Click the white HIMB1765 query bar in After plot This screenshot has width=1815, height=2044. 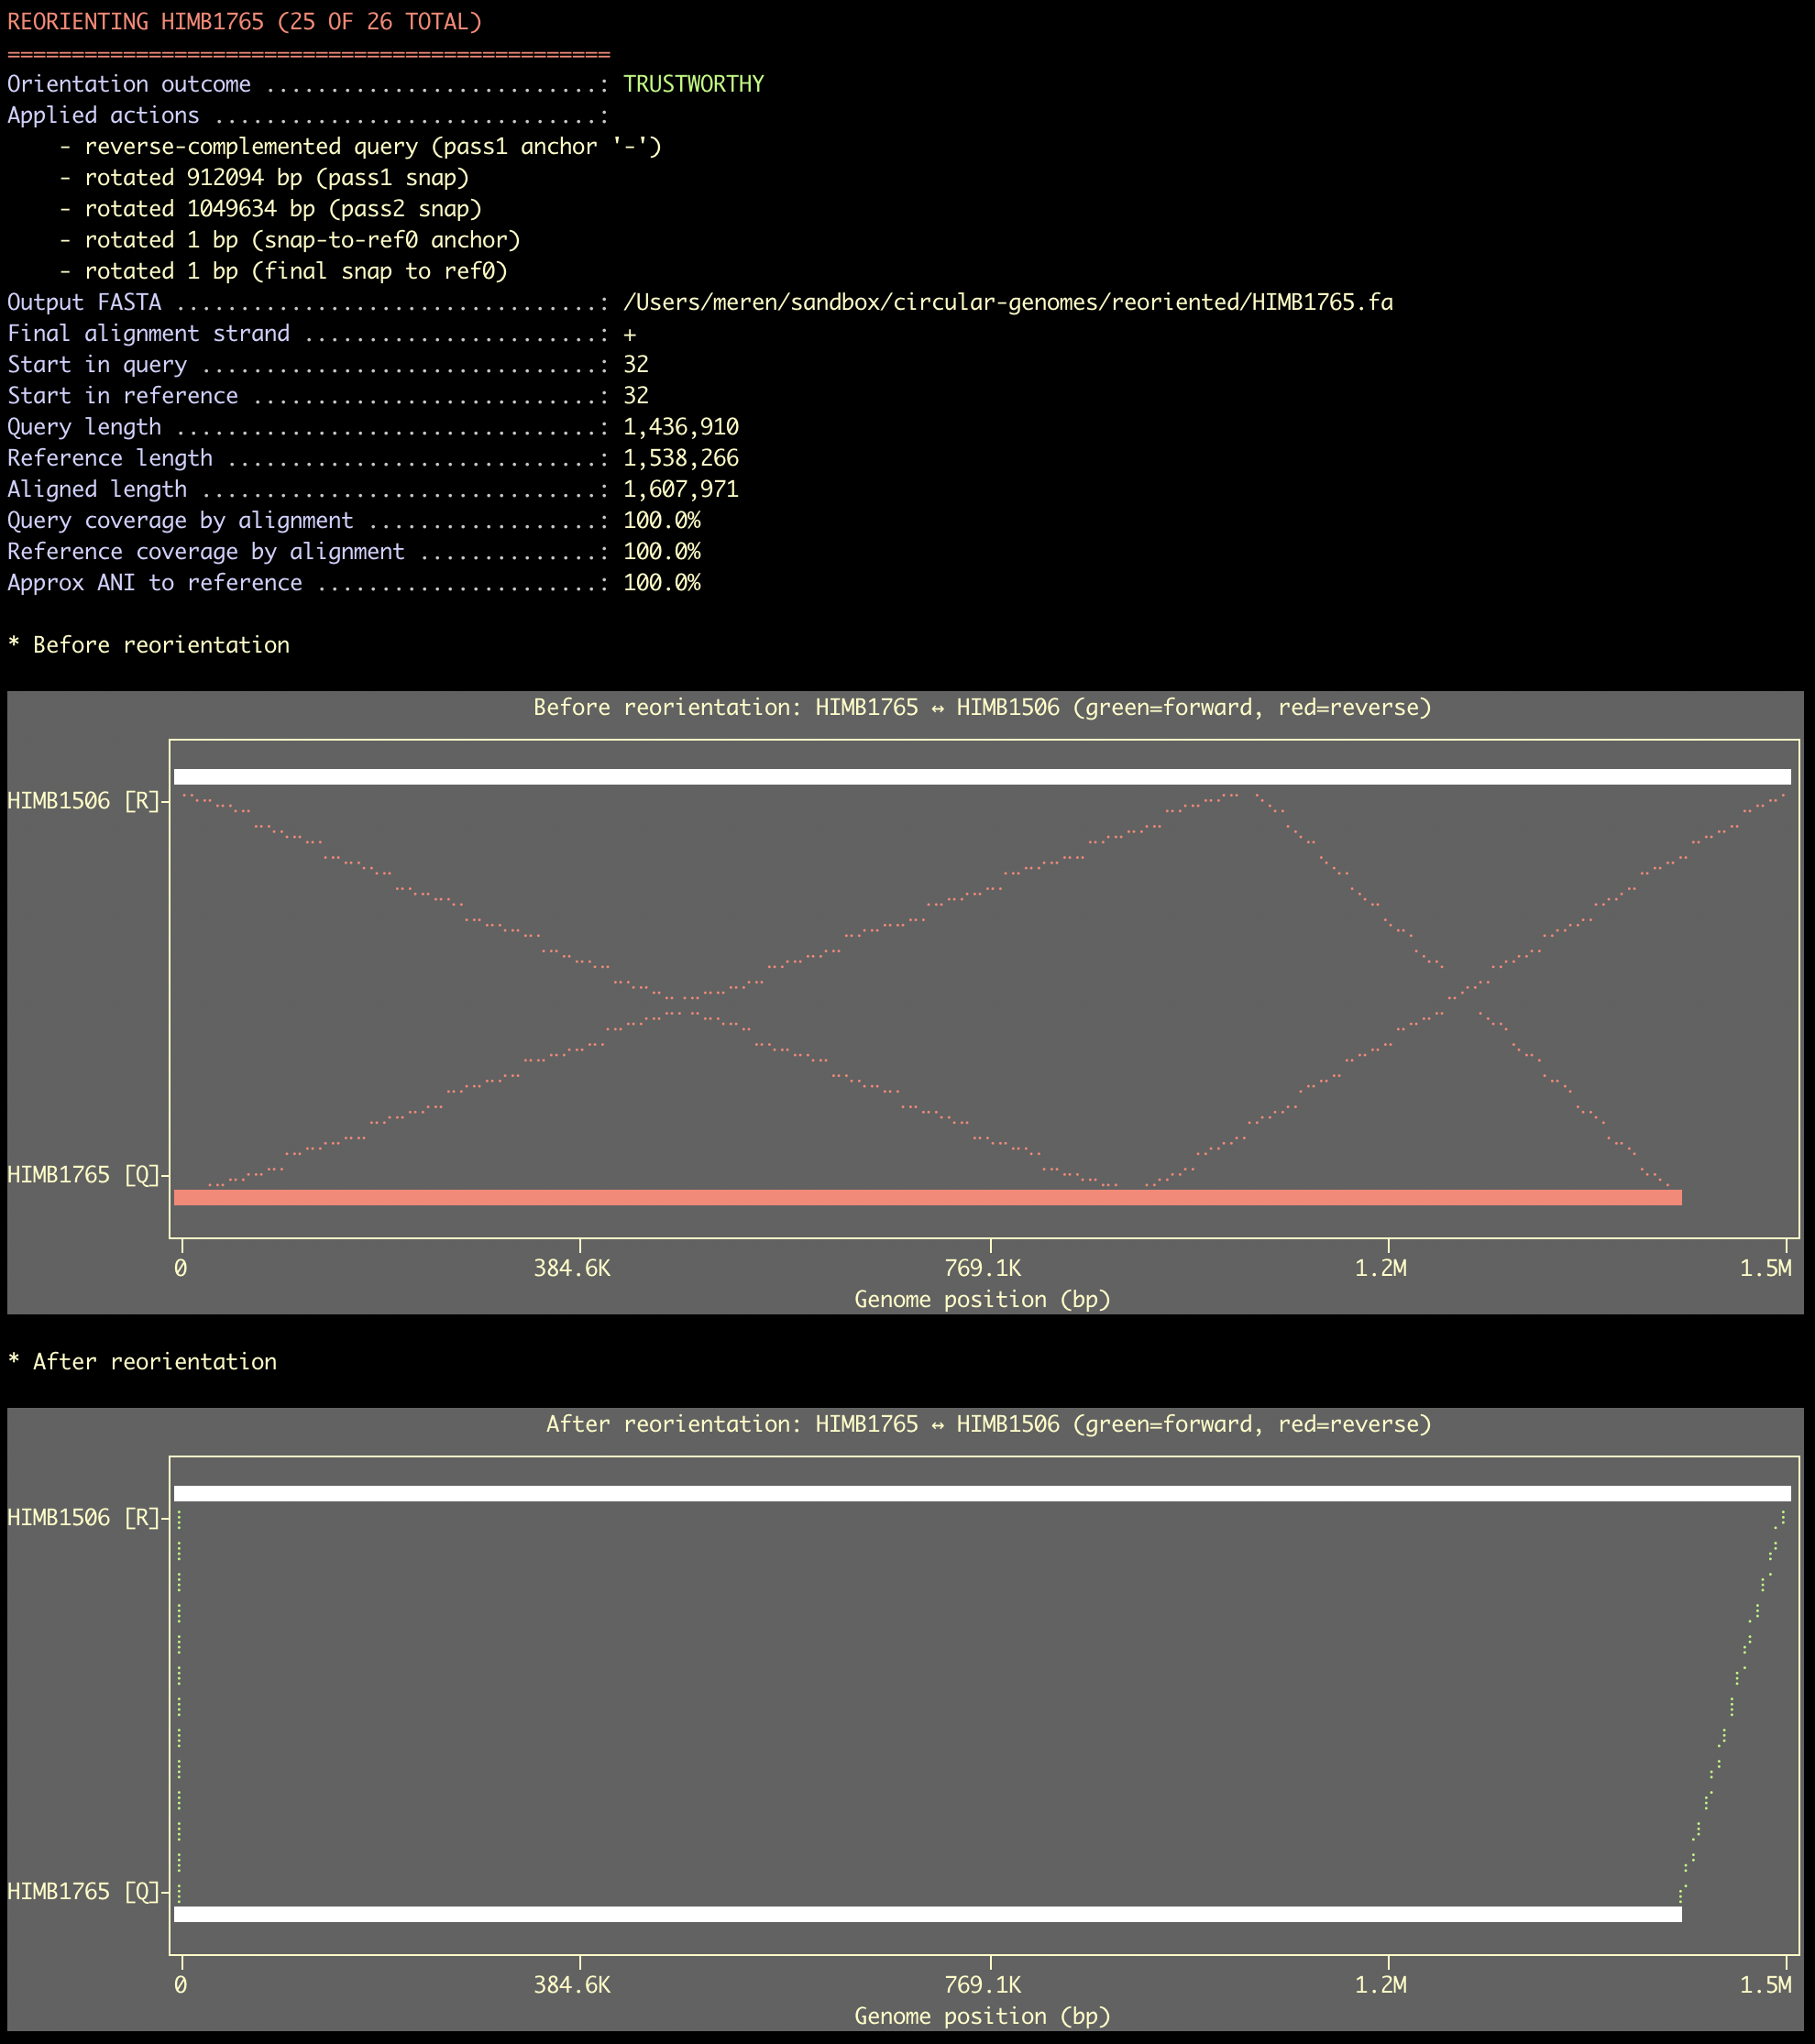pos(926,1914)
